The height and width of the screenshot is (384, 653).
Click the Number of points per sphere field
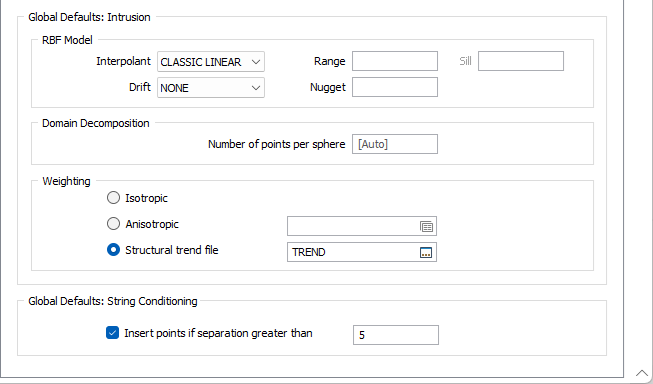pos(395,144)
